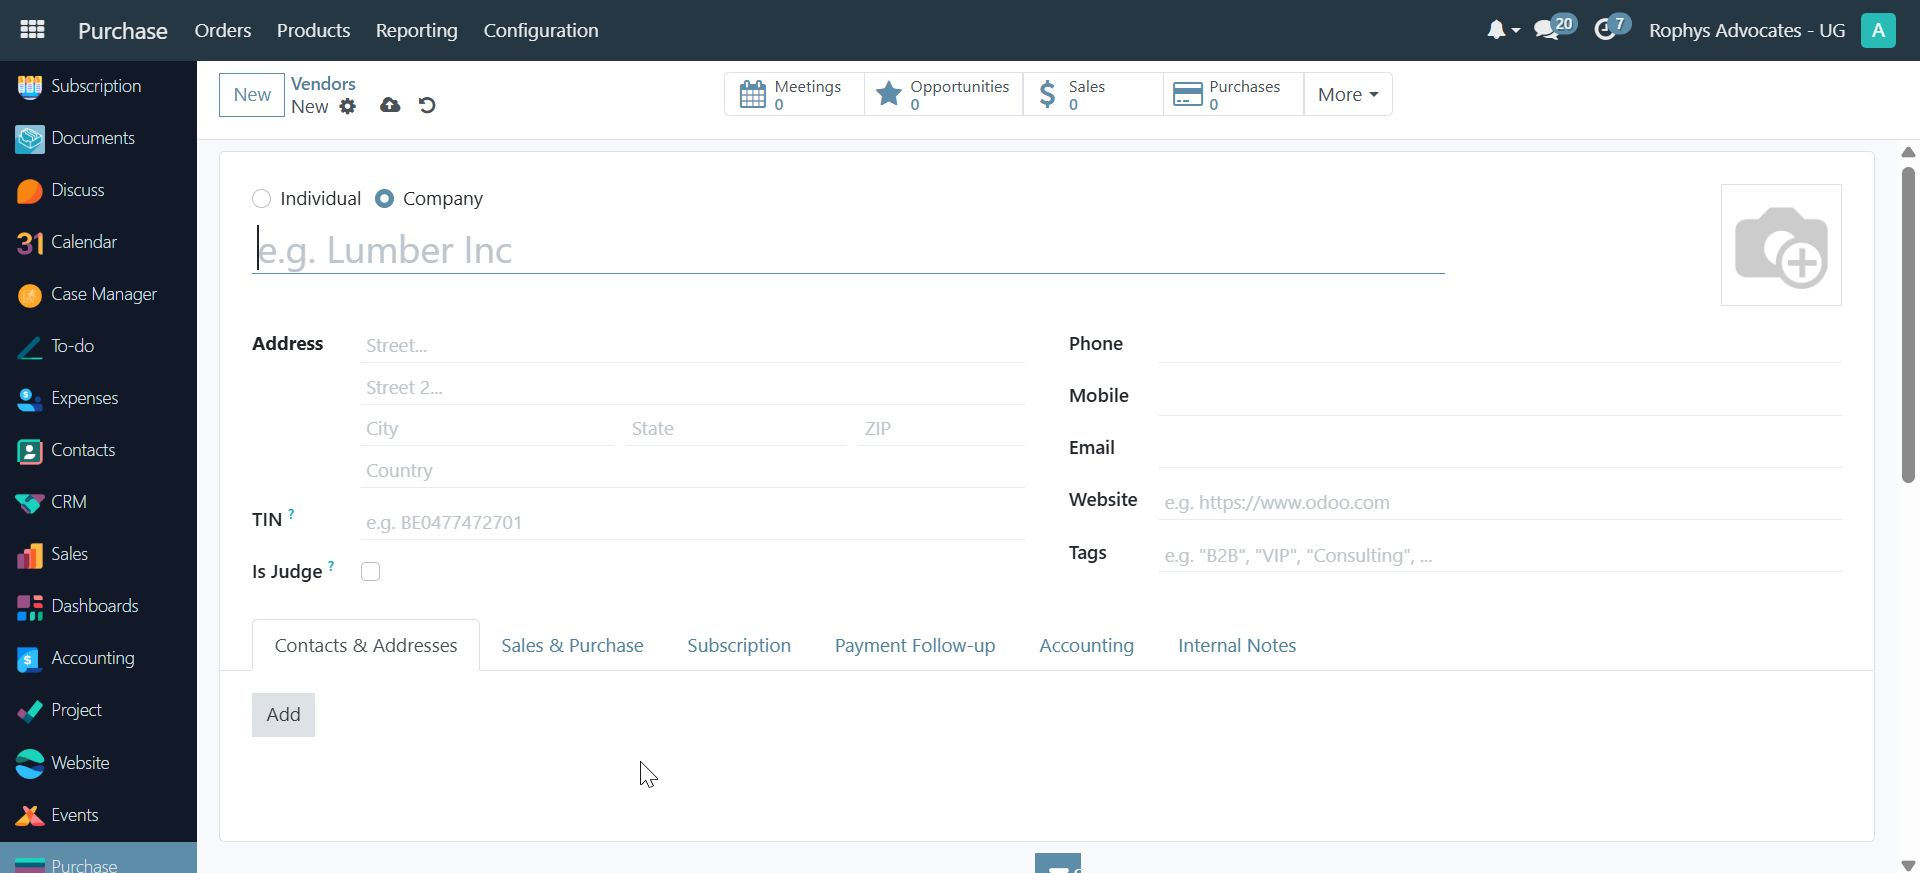Click the City input field
Viewport: 1920px width, 873px height.
pyautogui.click(x=487, y=429)
